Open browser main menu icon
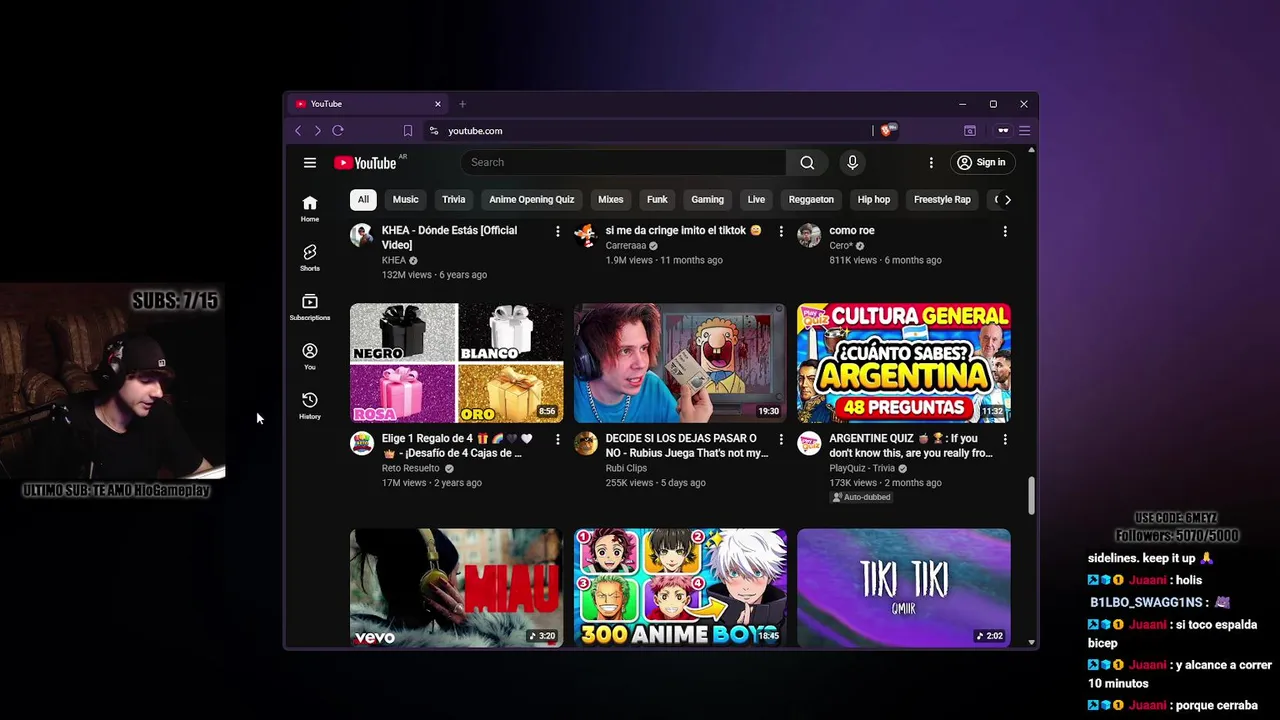1280x720 pixels. tap(1024, 131)
